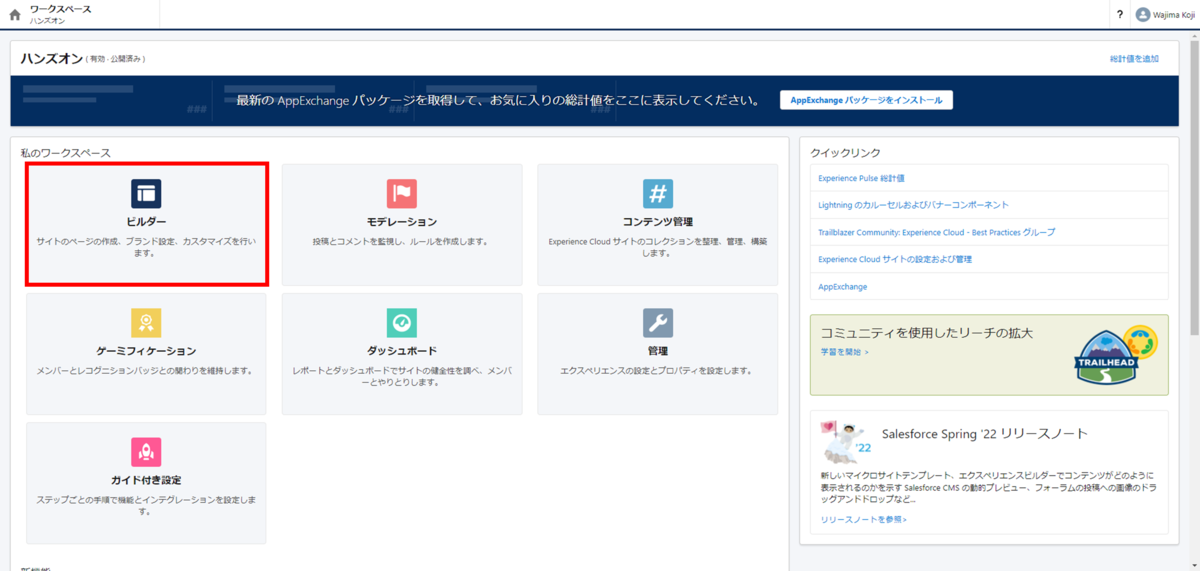Click the Trailhead badge logo
The width and height of the screenshot is (1200, 571).
[1116, 356]
